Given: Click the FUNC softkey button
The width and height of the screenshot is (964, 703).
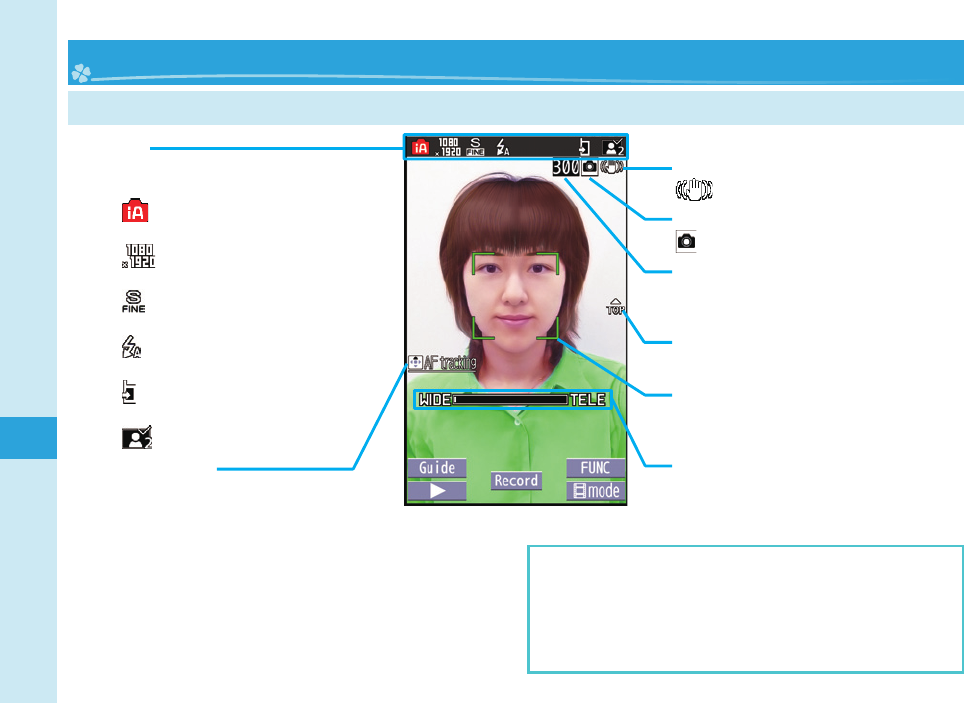Looking at the screenshot, I should pos(596,468).
